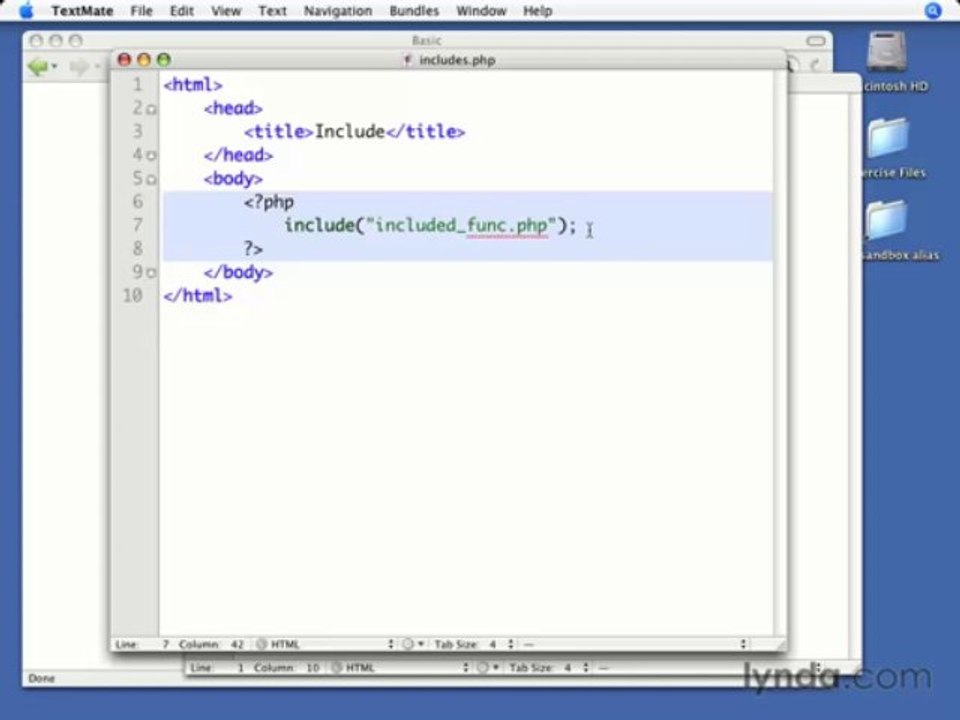Open Tab Size dropdown in Basic window status bar
The image size is (960, 720).
pyautogui.click(x=549, y=667)
